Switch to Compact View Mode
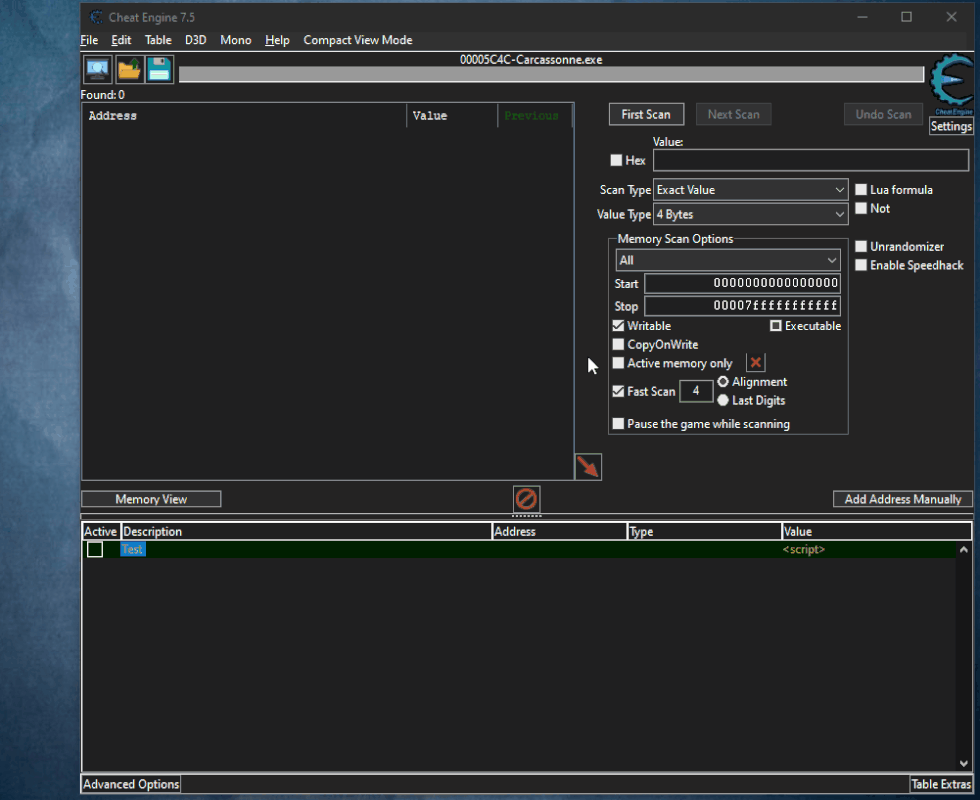This screenshot has height=800, width=980. click(x=358, y=40)
